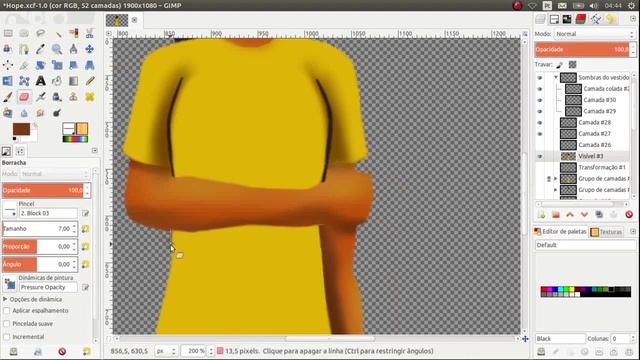This screenshot has width=640, height=360.
Task: Toggle lock pixels brush icon next to Travar
Action: pyautogui.click(x=560, y=64)
